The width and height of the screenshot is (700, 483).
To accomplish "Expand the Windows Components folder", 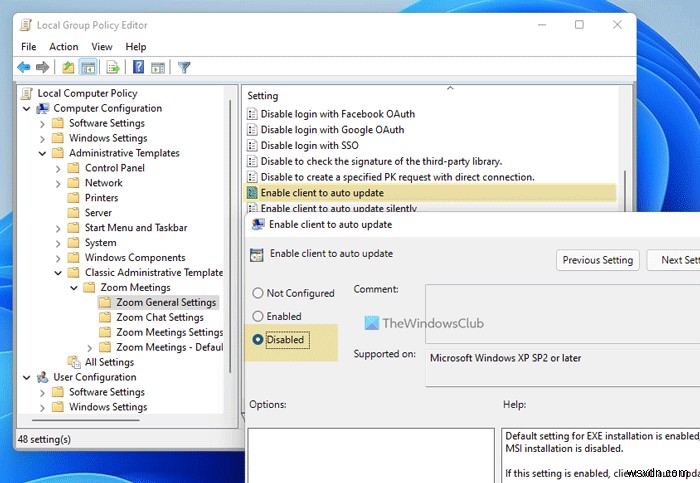I will click(58, 258).
